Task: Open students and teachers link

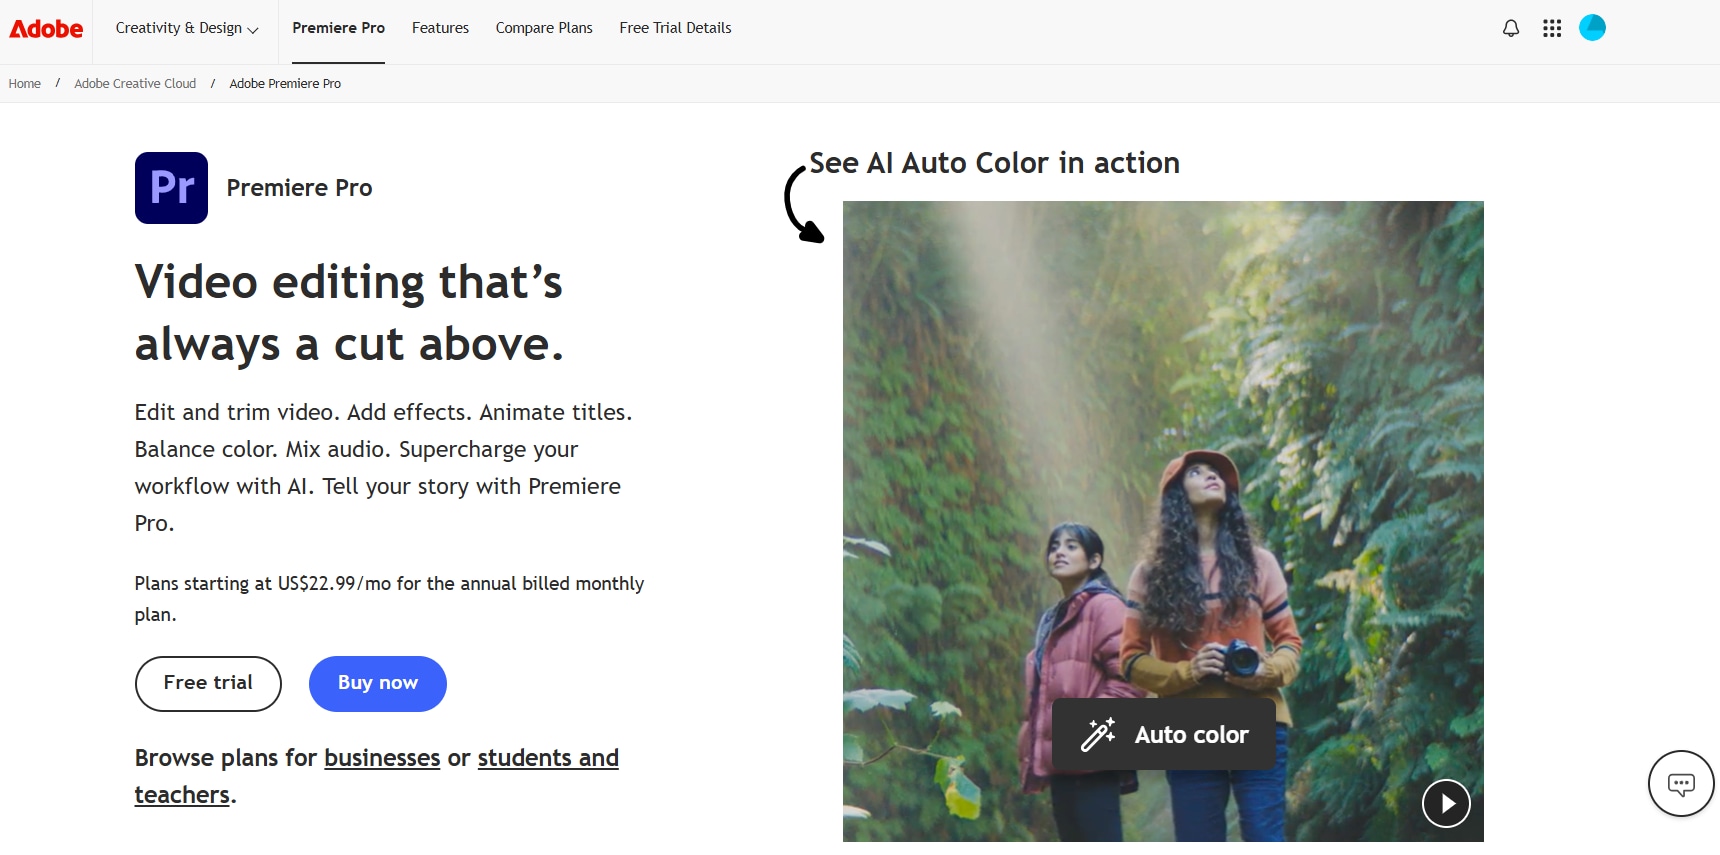Action: point(376,776)
